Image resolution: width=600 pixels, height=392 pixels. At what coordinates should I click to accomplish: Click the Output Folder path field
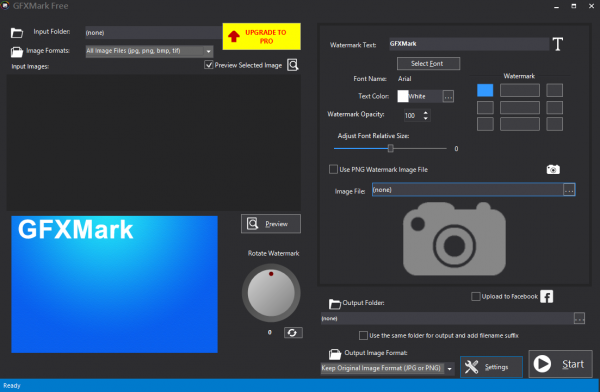point(447,318)
